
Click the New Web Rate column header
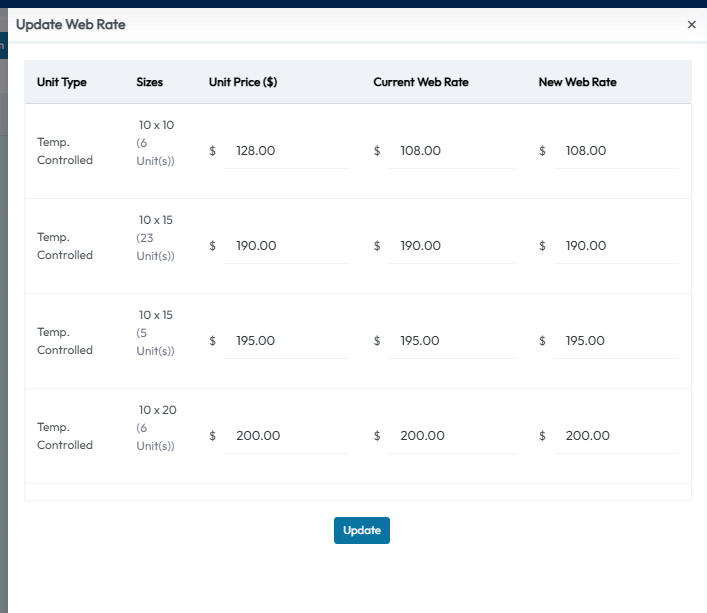click(x=577, y=82)
